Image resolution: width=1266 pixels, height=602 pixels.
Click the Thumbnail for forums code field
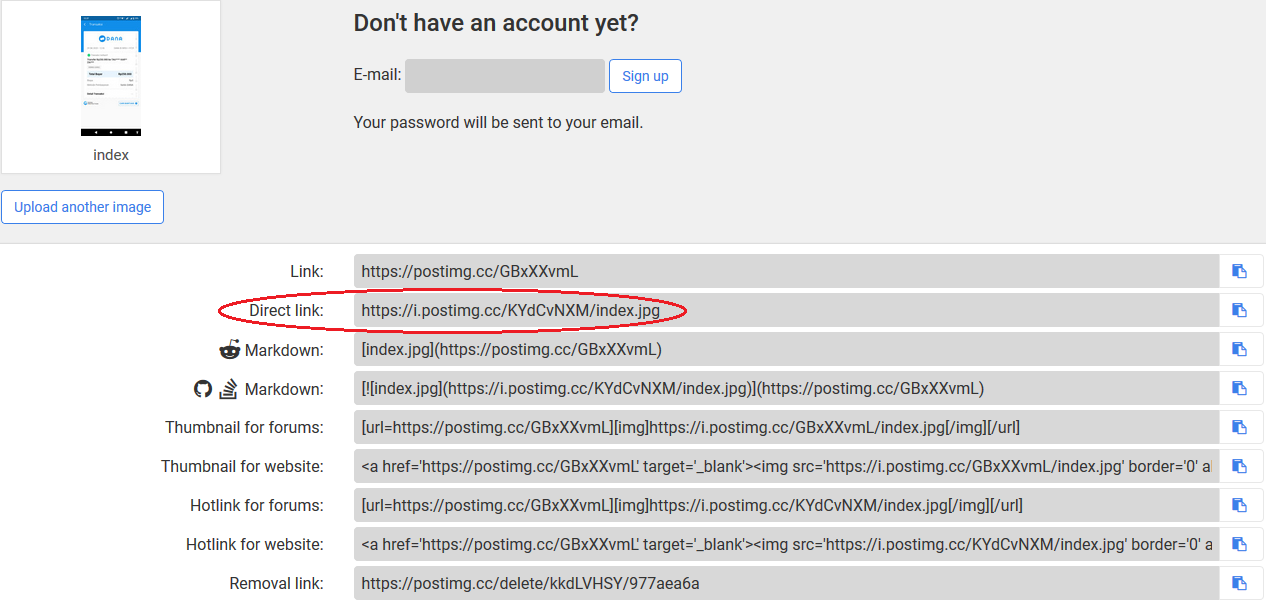tap(786, 427)
